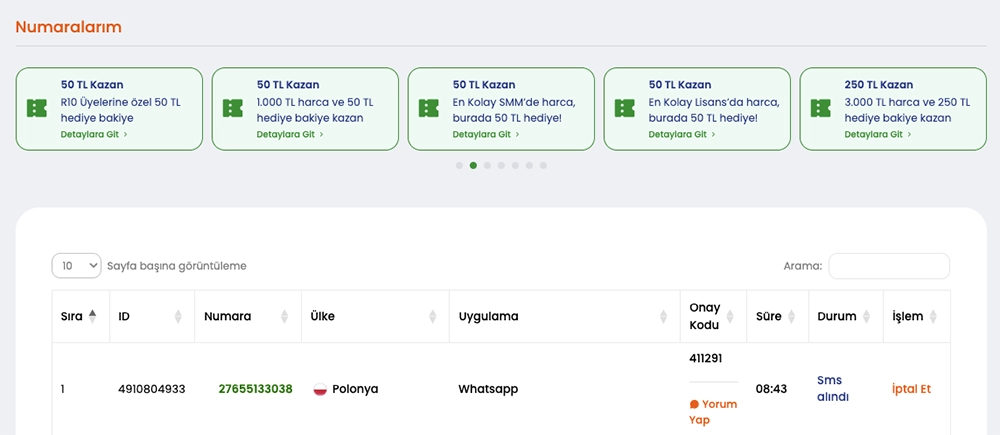Click the Arama search input field
The width and height of the screenshot is (1000, 435).
coord(889,266)
